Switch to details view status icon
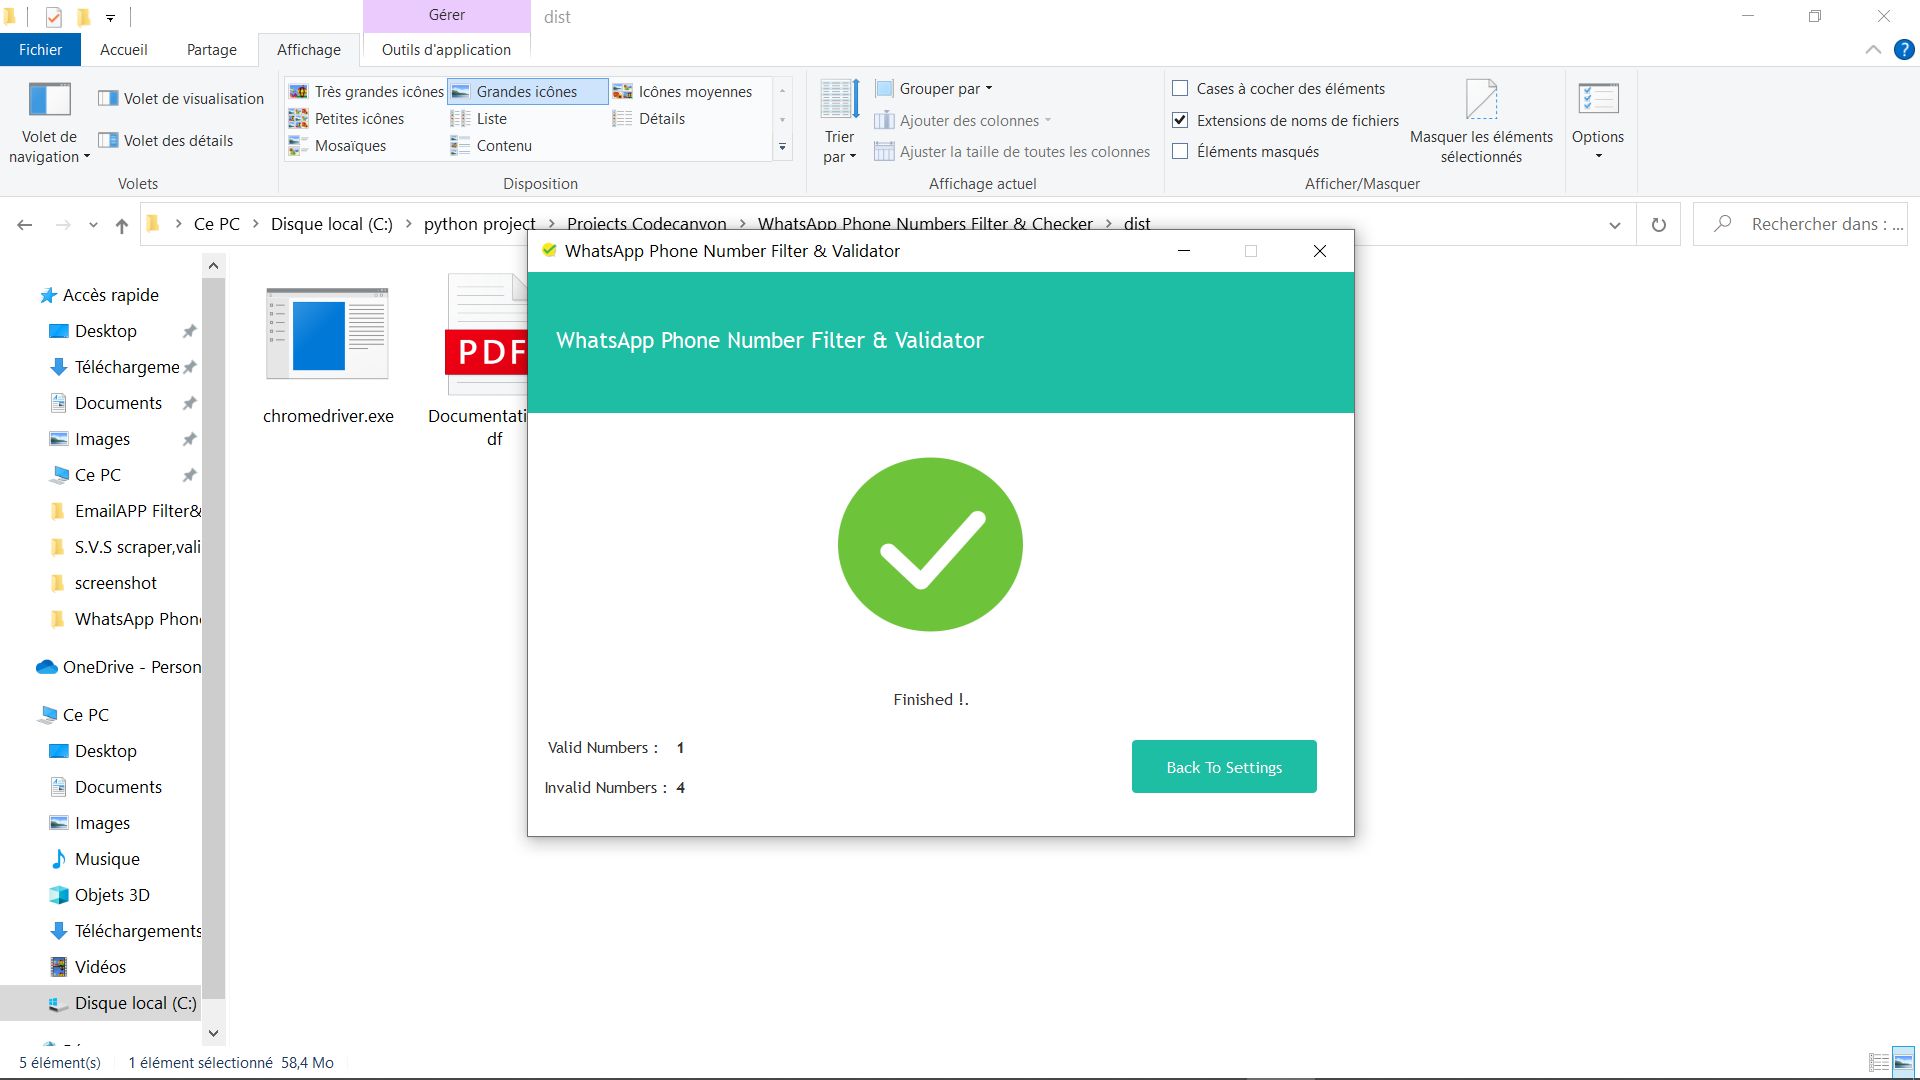Viewport: 1920px width, 1080px height. [1878, 1062]
